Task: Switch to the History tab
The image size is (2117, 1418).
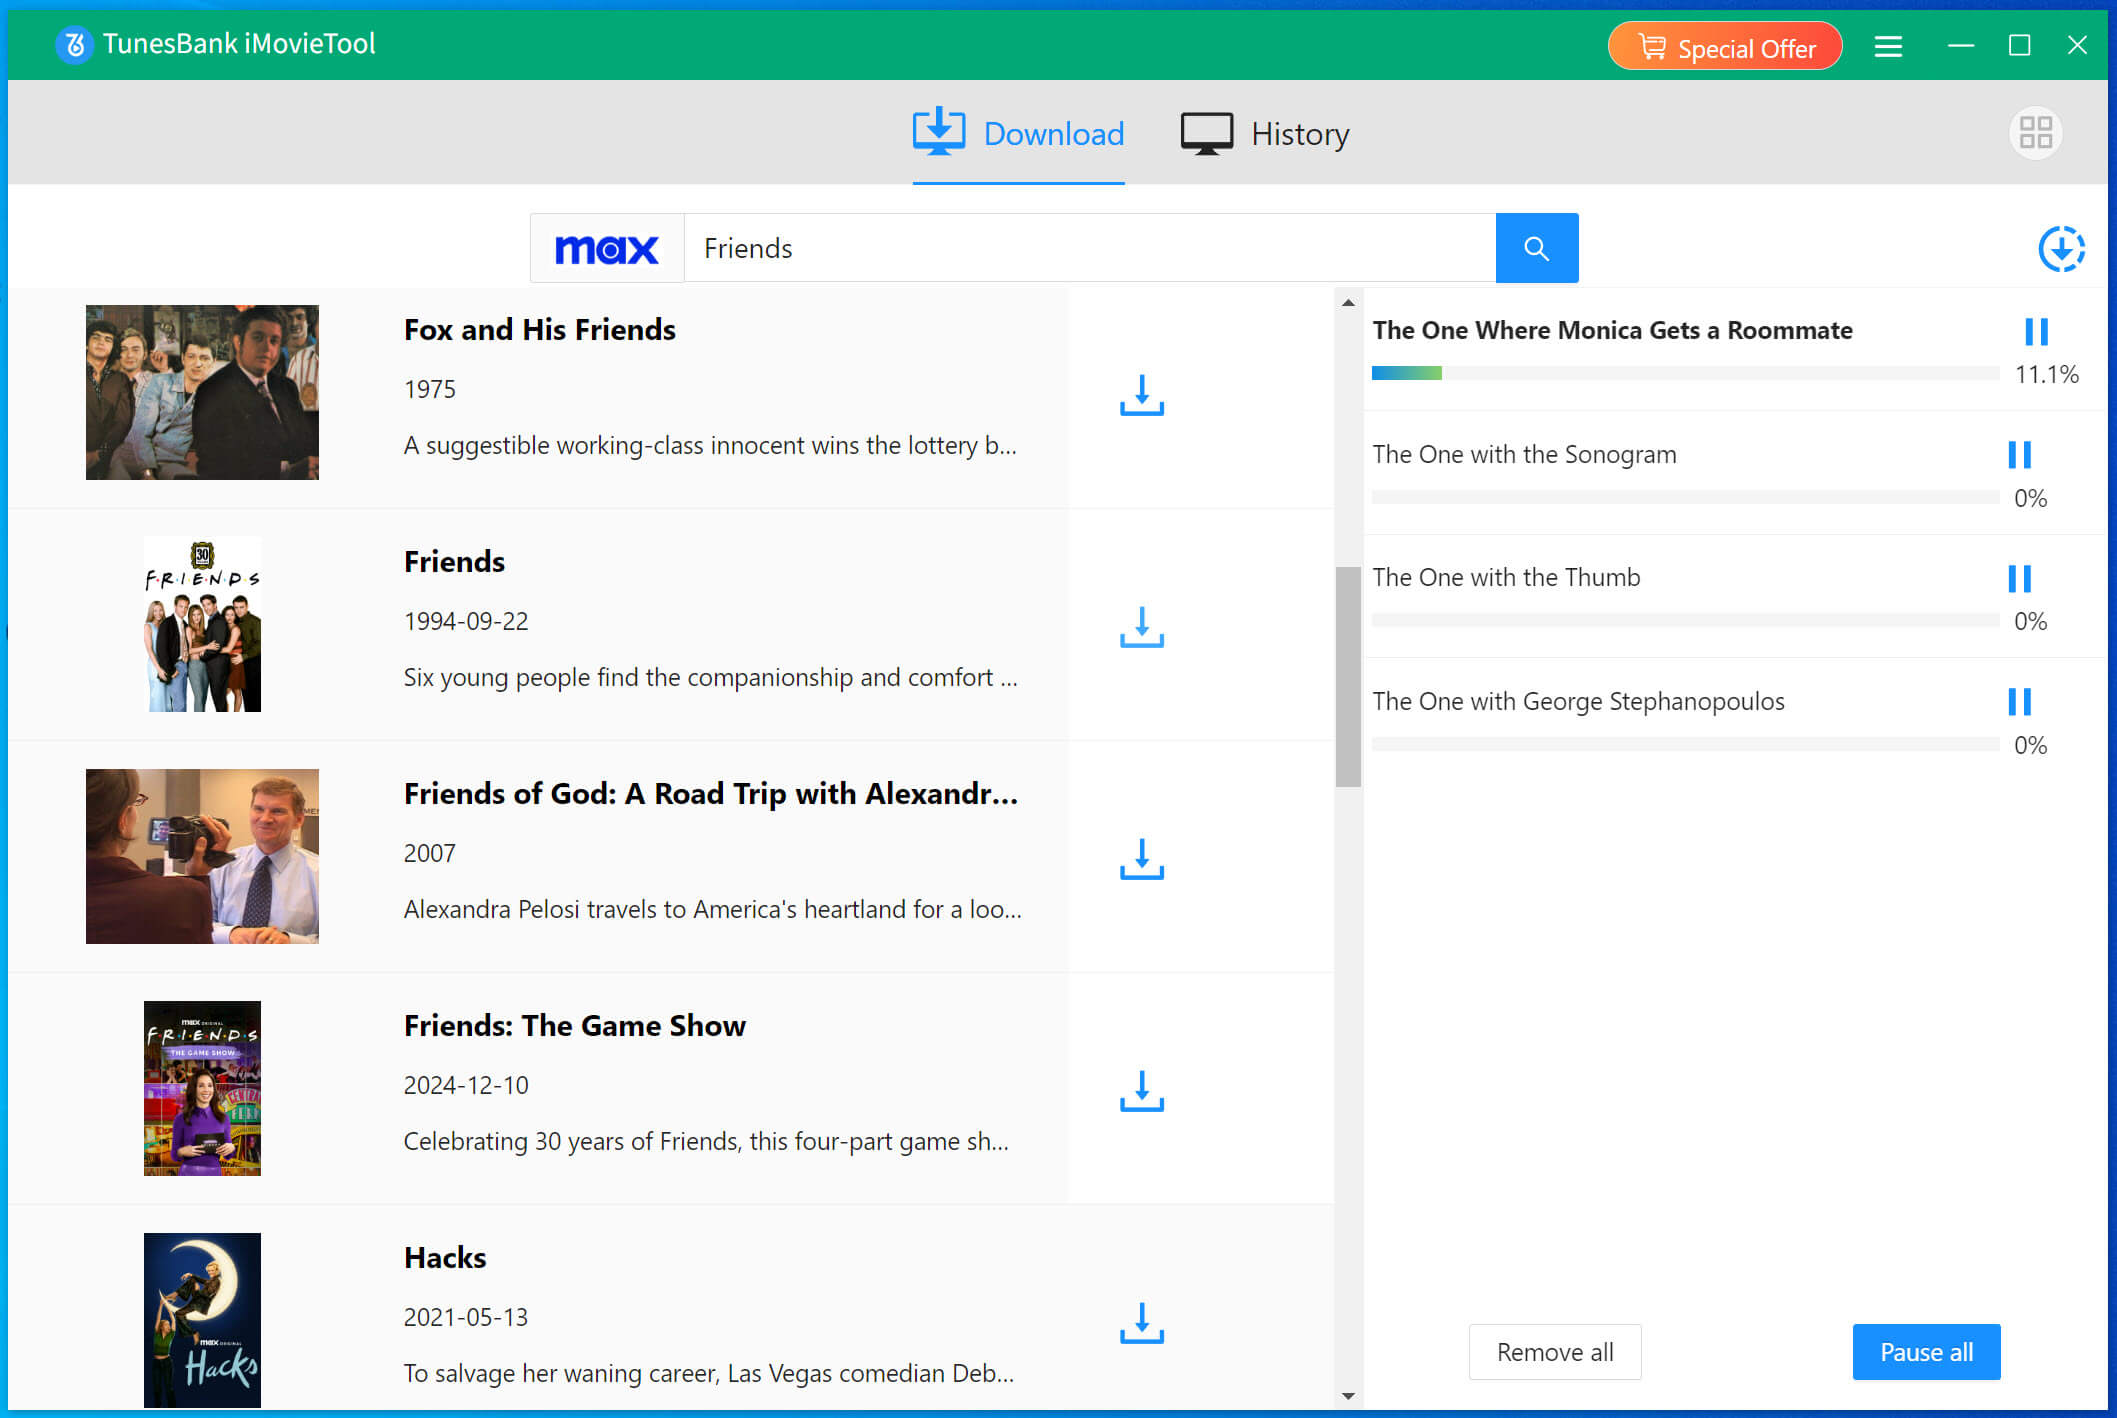Action: (1265, 133)
